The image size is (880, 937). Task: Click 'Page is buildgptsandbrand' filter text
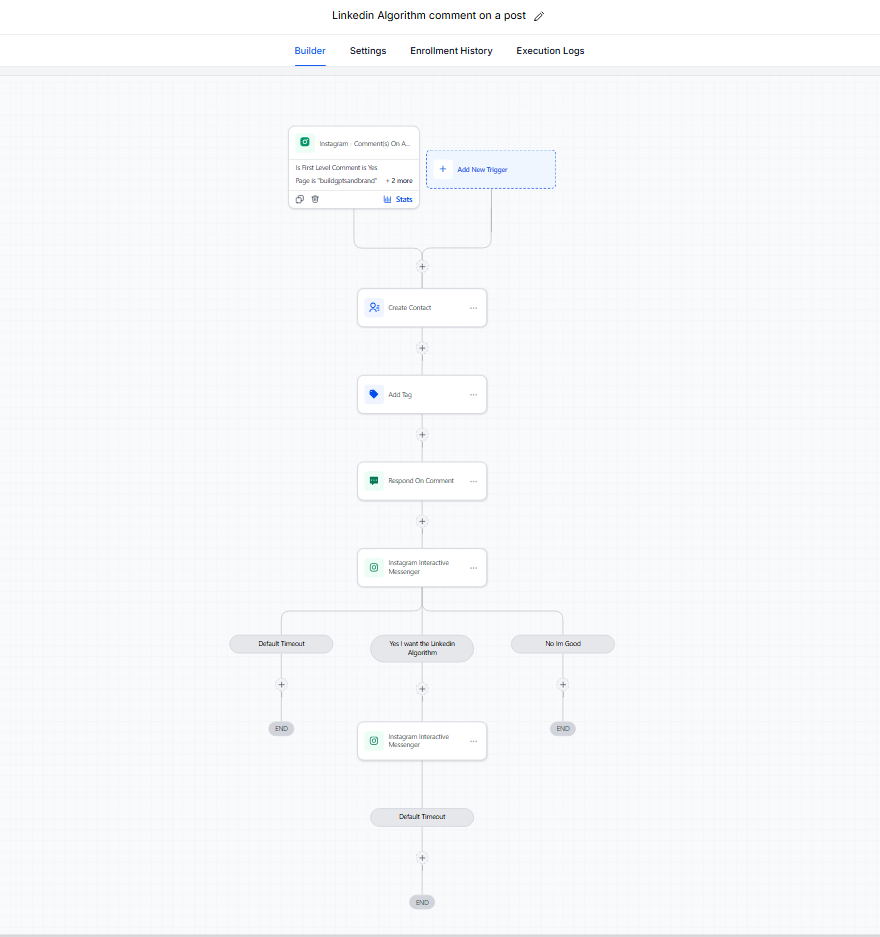tap(336, 180)
